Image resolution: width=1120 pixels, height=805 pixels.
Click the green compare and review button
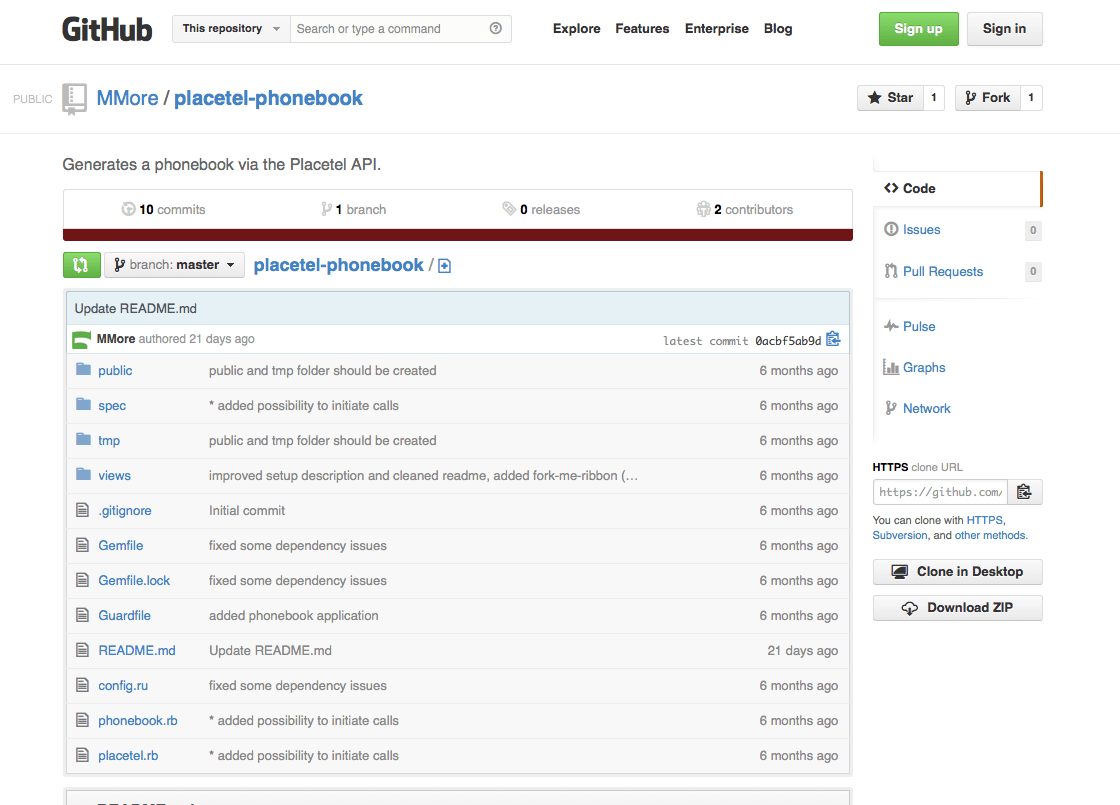[x=81, y=265]
